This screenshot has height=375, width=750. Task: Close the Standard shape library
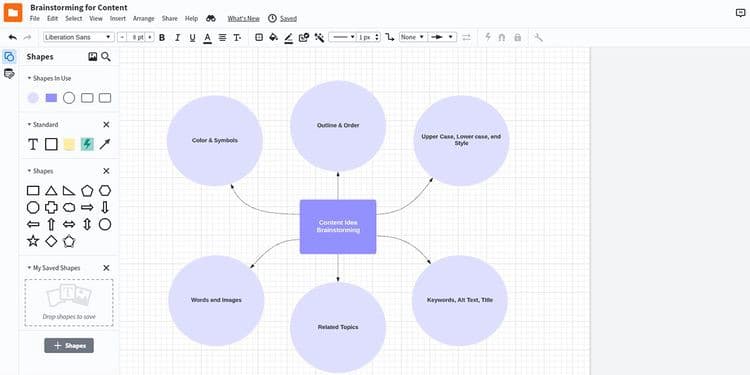pyautogui.click(x=106, y=124)
